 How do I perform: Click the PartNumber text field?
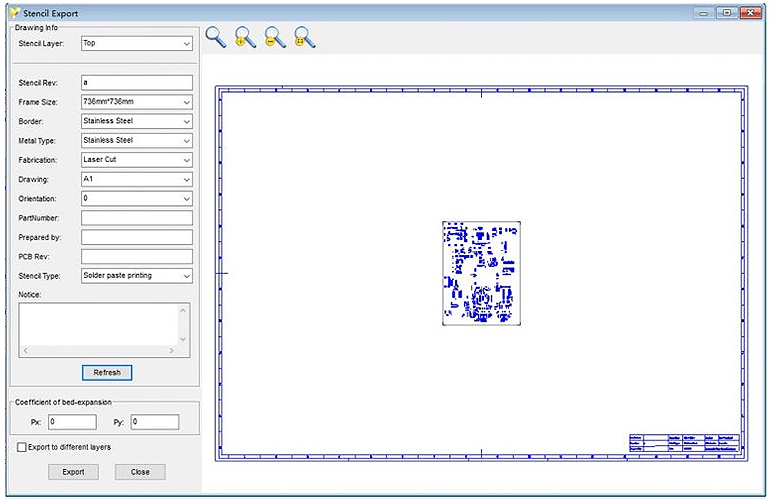[x=136, y=218]
